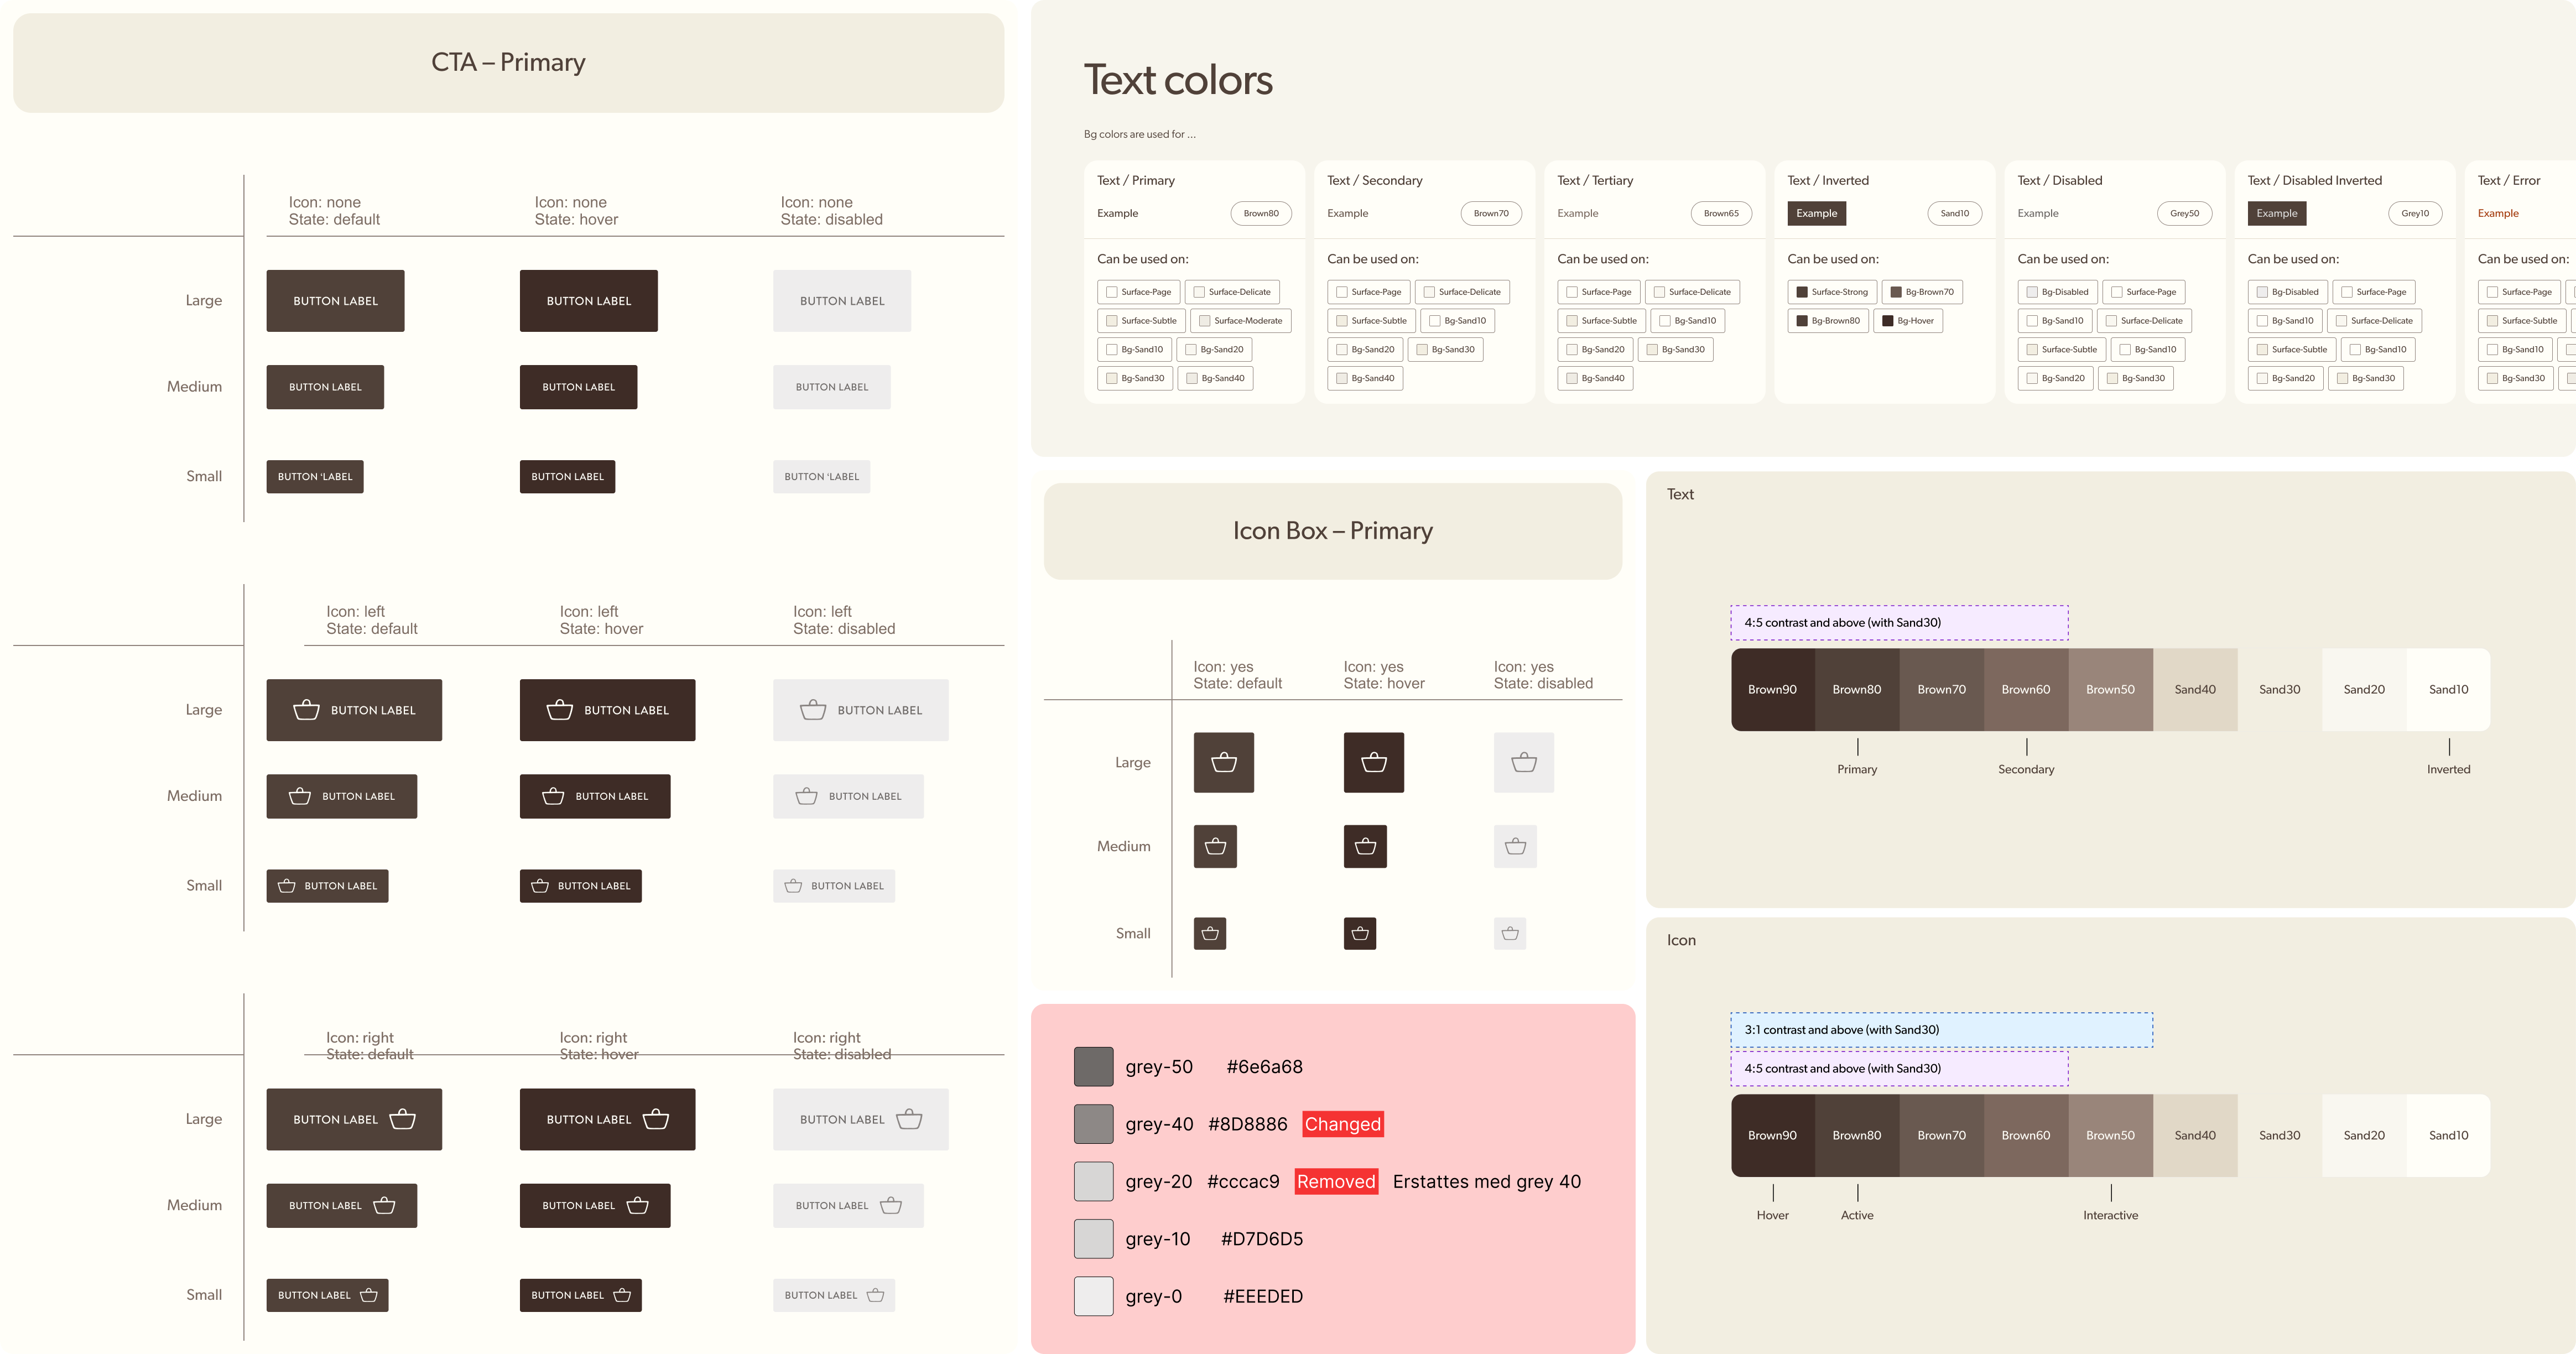Click the red Changed tag beside grey-40
The image size is (2576, 1354).
point(1342,1124)
